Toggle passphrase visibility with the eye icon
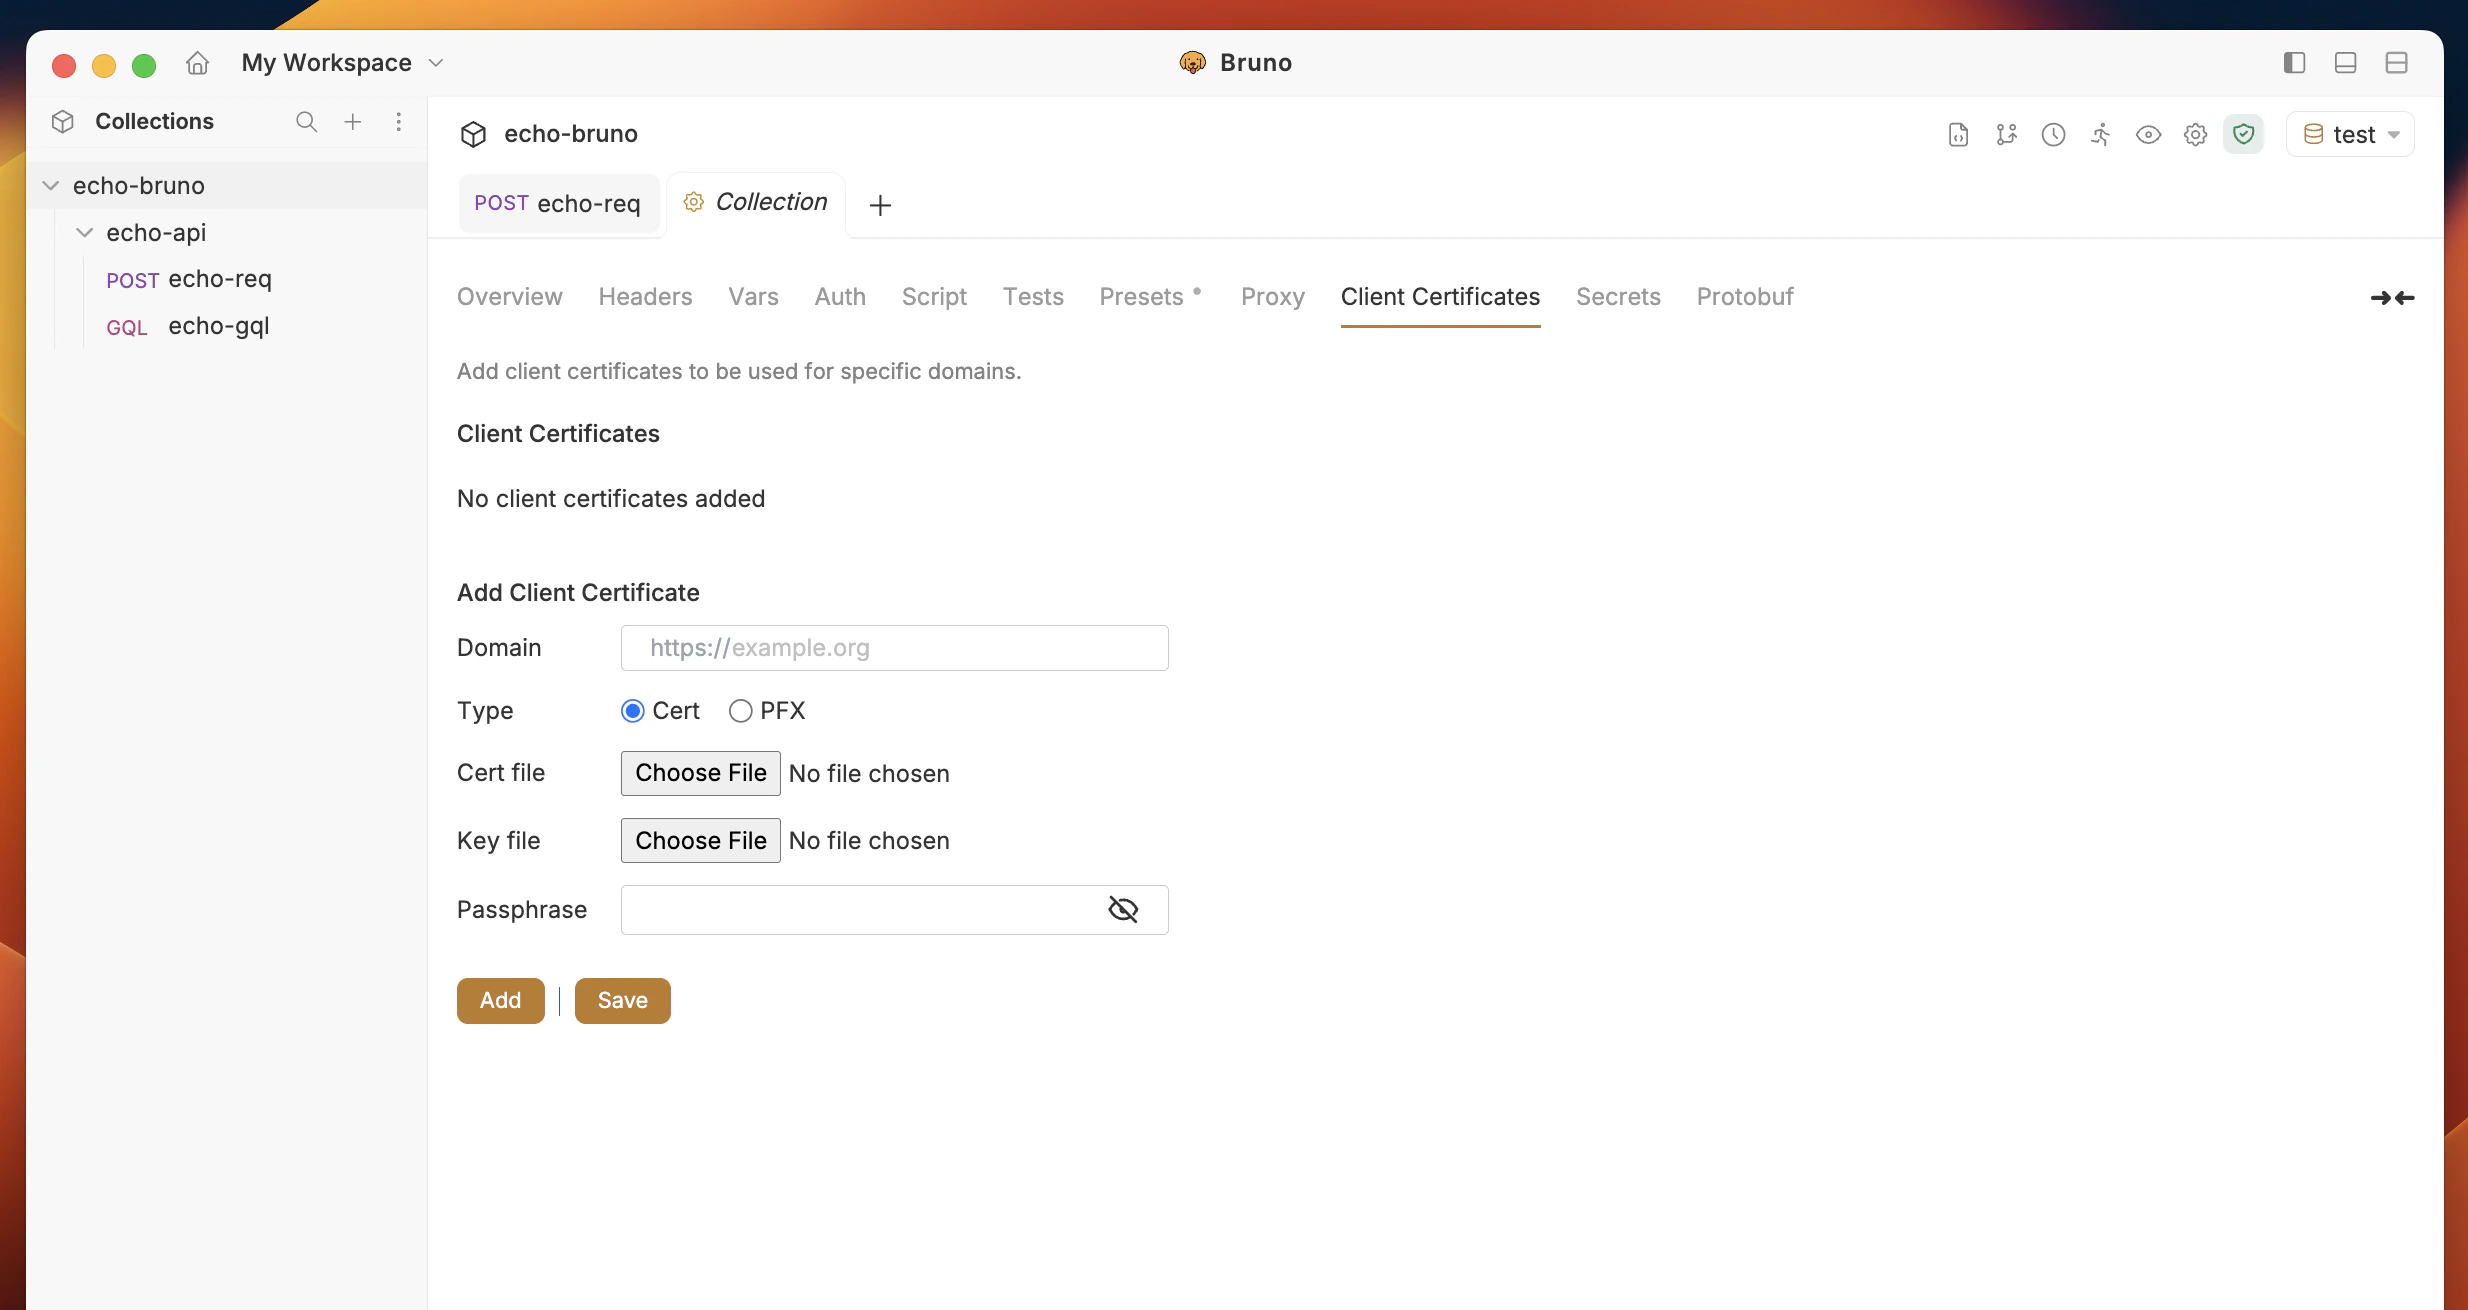 [x=1123, y=909]
